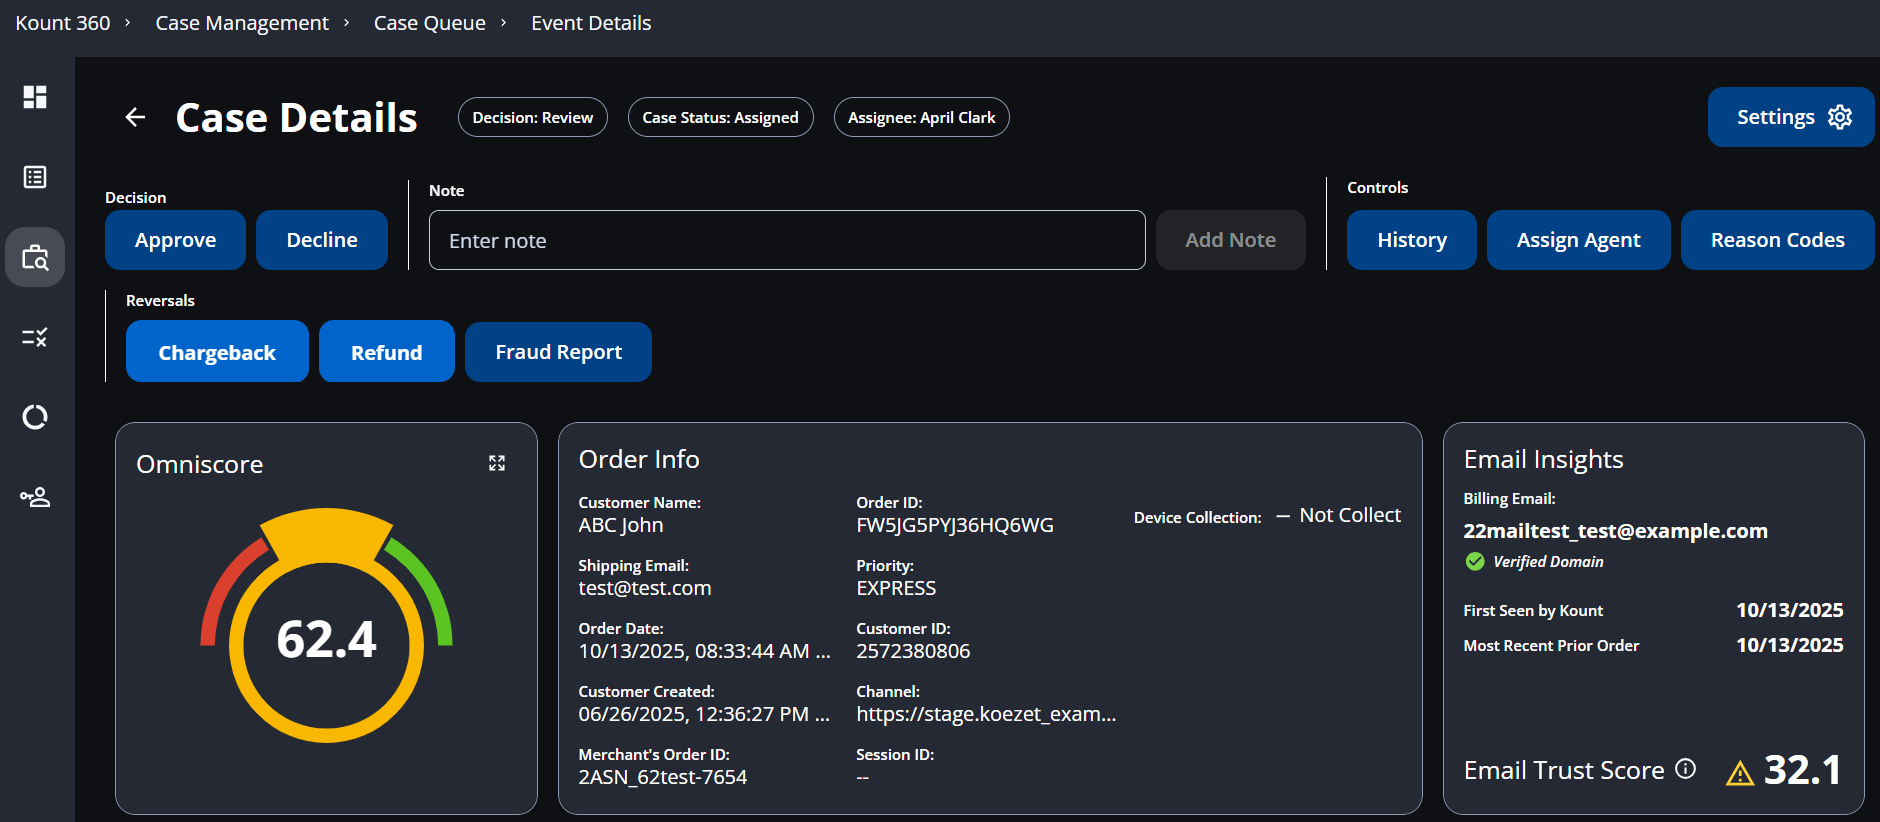The height and width of the screenshot is (822, 1880).
Task: Click into the Enter note field
Action: (786, 240)
